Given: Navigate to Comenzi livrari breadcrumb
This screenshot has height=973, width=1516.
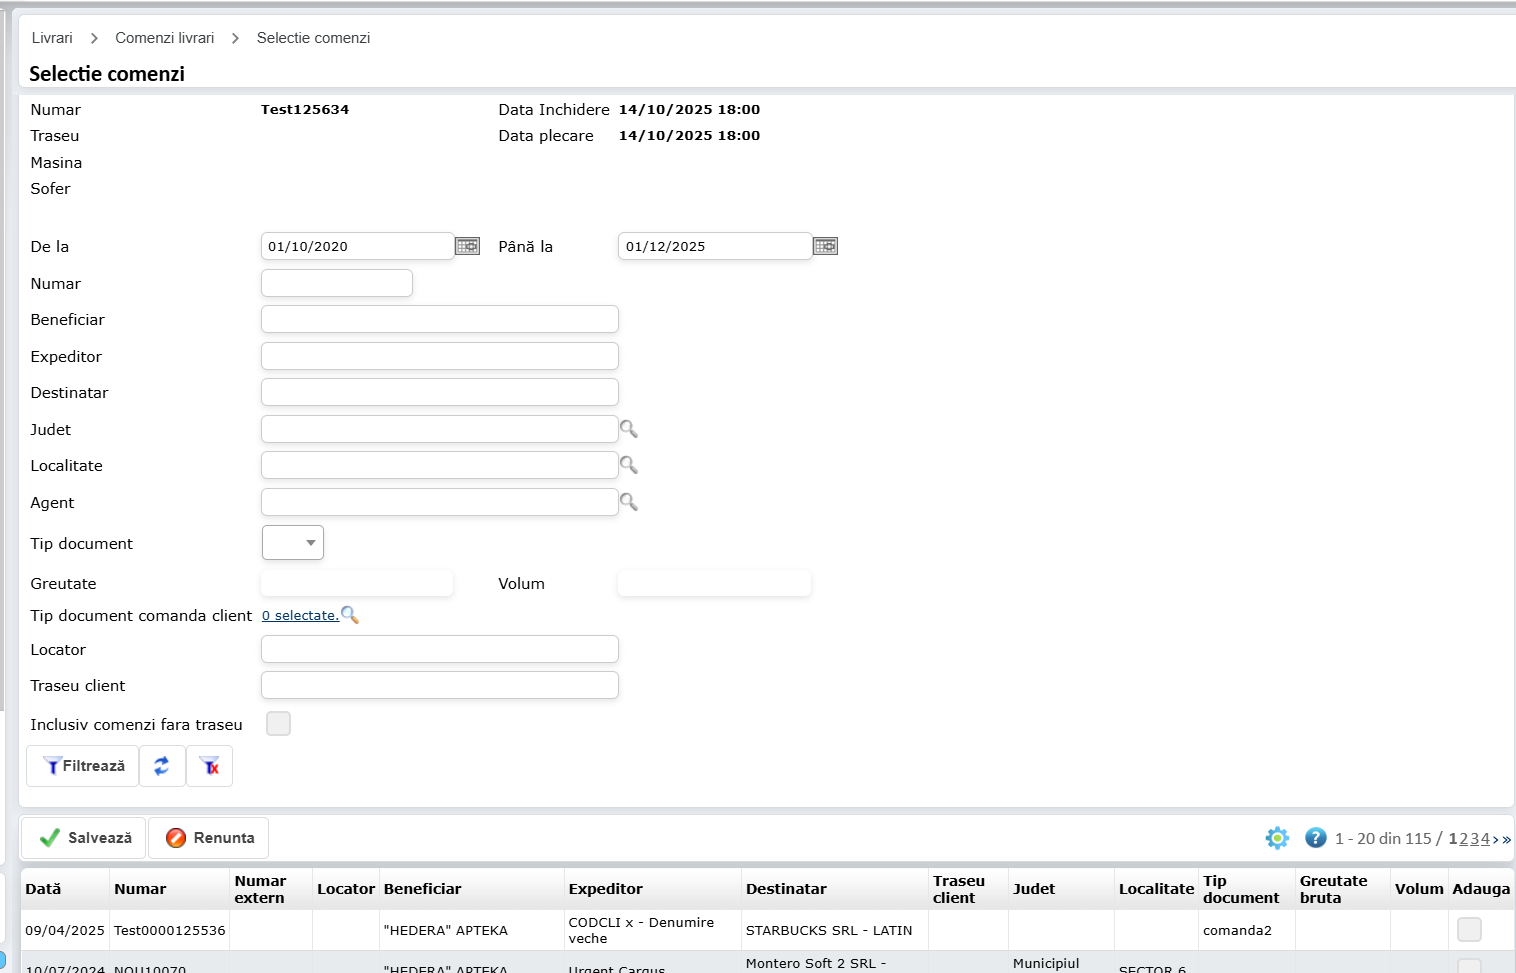Looking at the screenshot, I should click(x=165, y=38).
